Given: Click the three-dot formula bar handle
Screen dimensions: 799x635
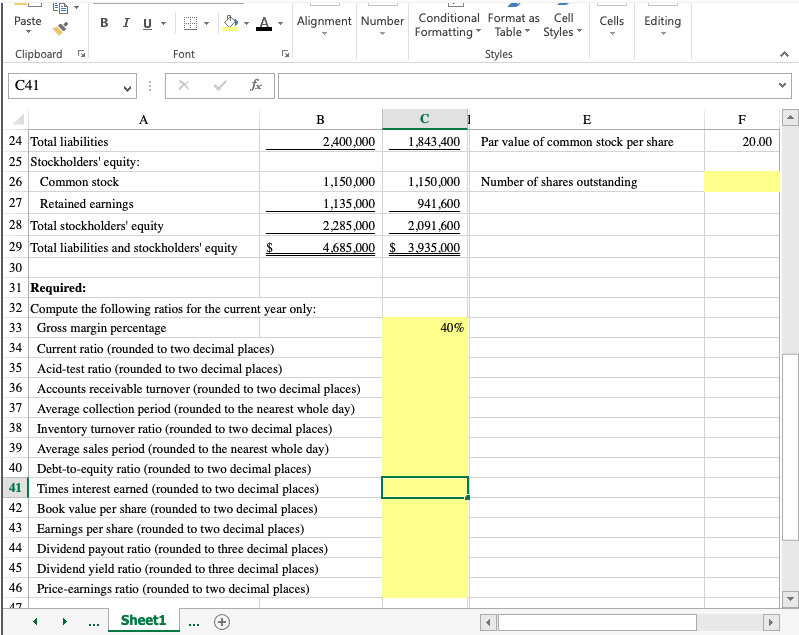Looking at the screenshot, I should (x=149, y=86).
